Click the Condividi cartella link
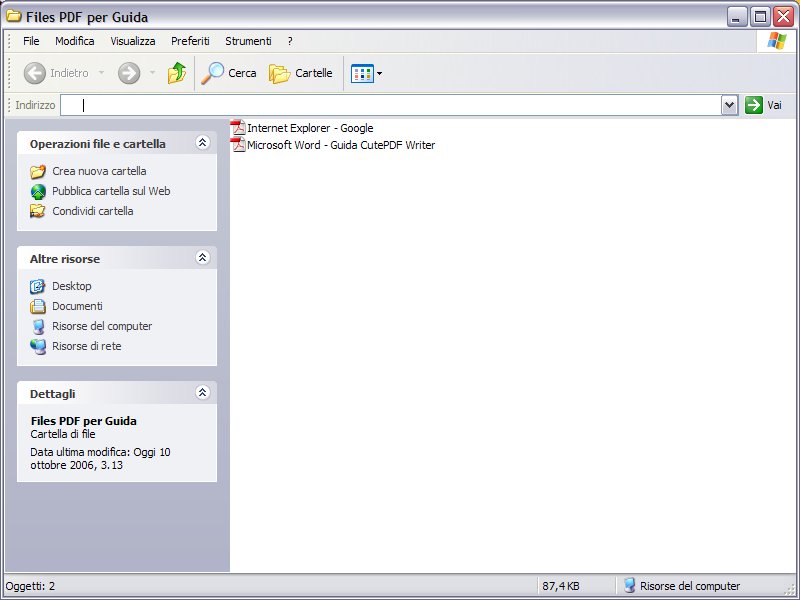The height and width of the screenshot is (600, 800). 92,211
